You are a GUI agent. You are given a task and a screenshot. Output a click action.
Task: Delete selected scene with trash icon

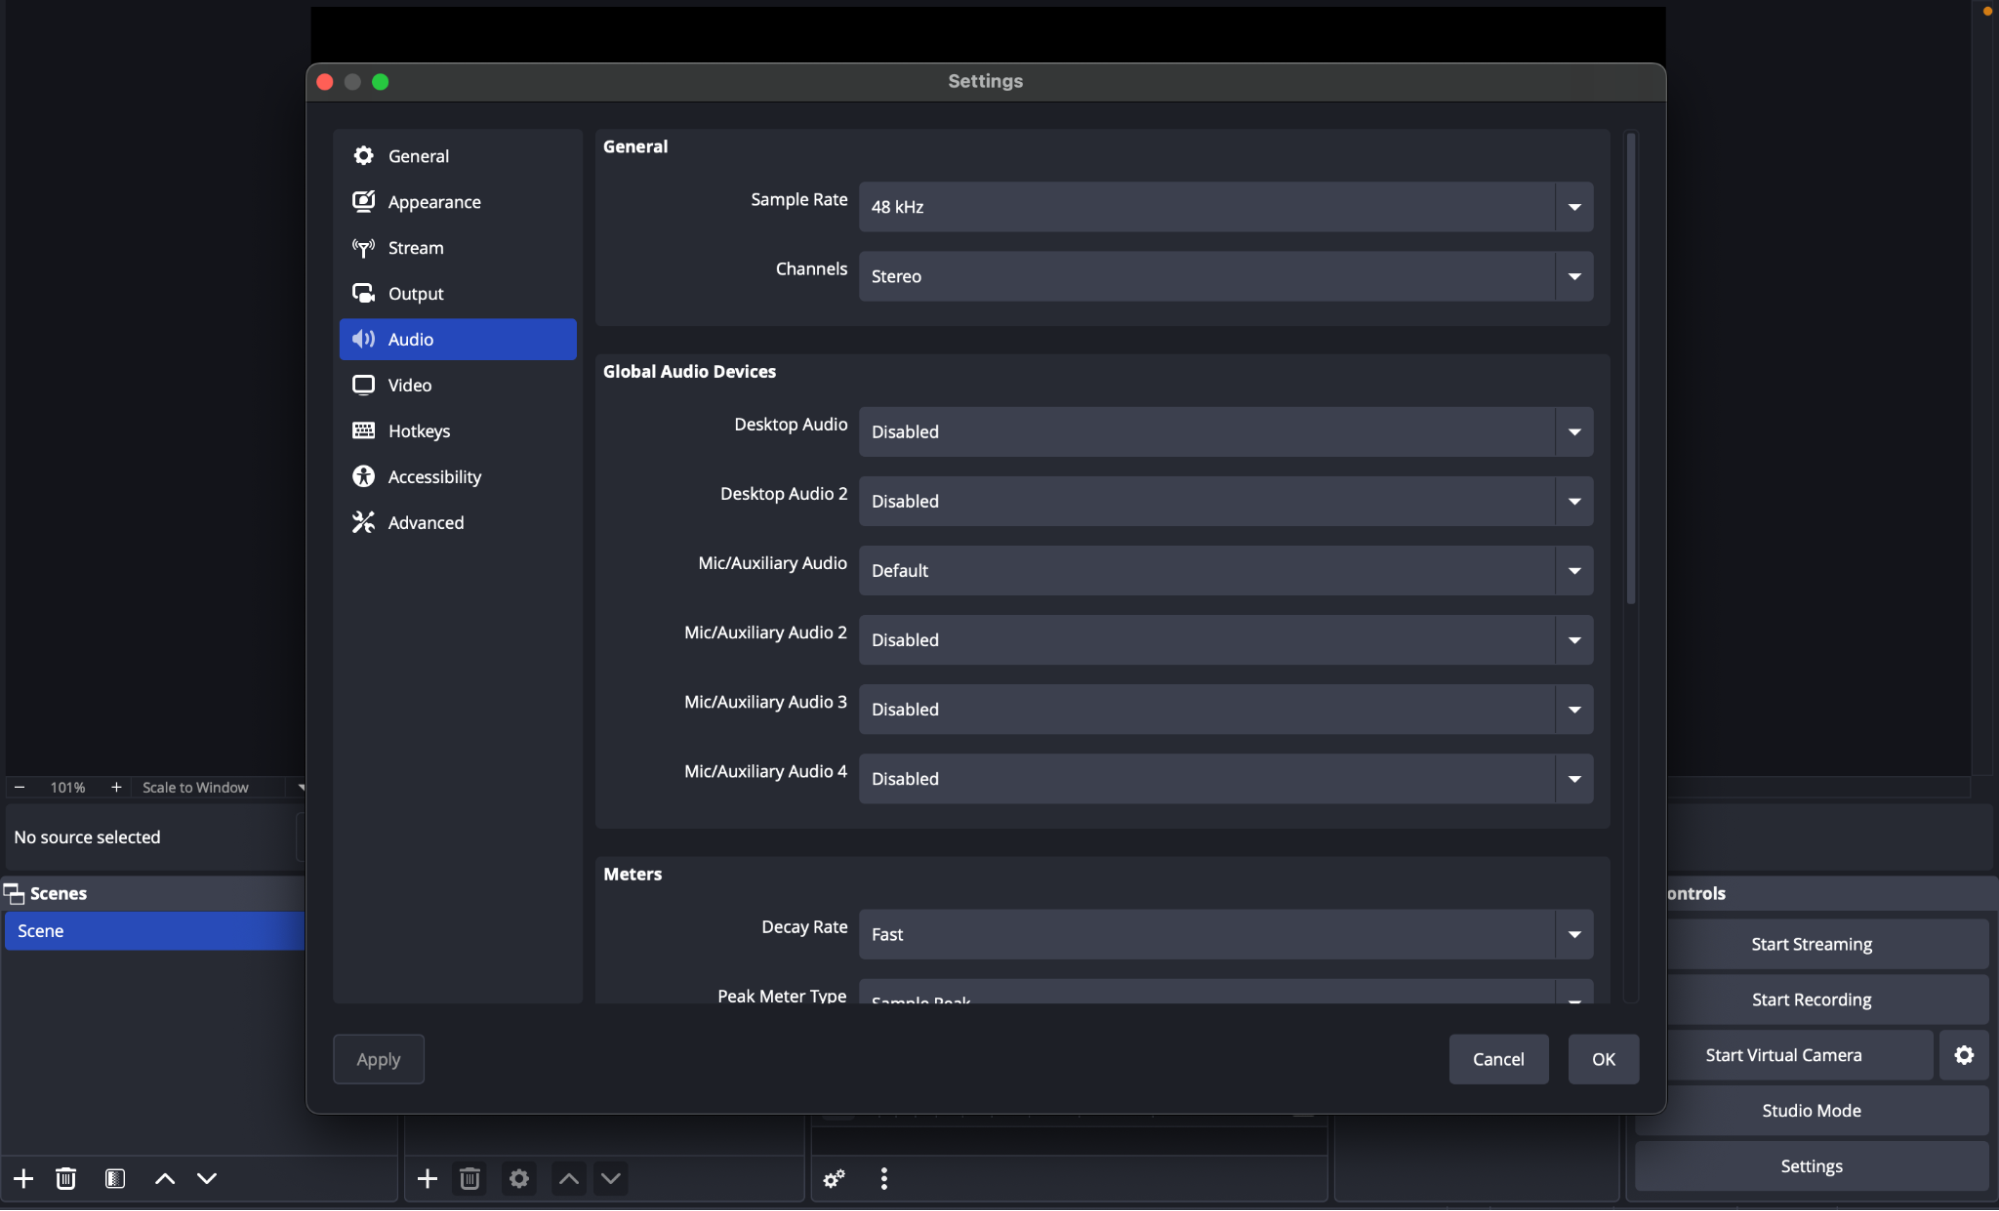[x=65, y=1179]
